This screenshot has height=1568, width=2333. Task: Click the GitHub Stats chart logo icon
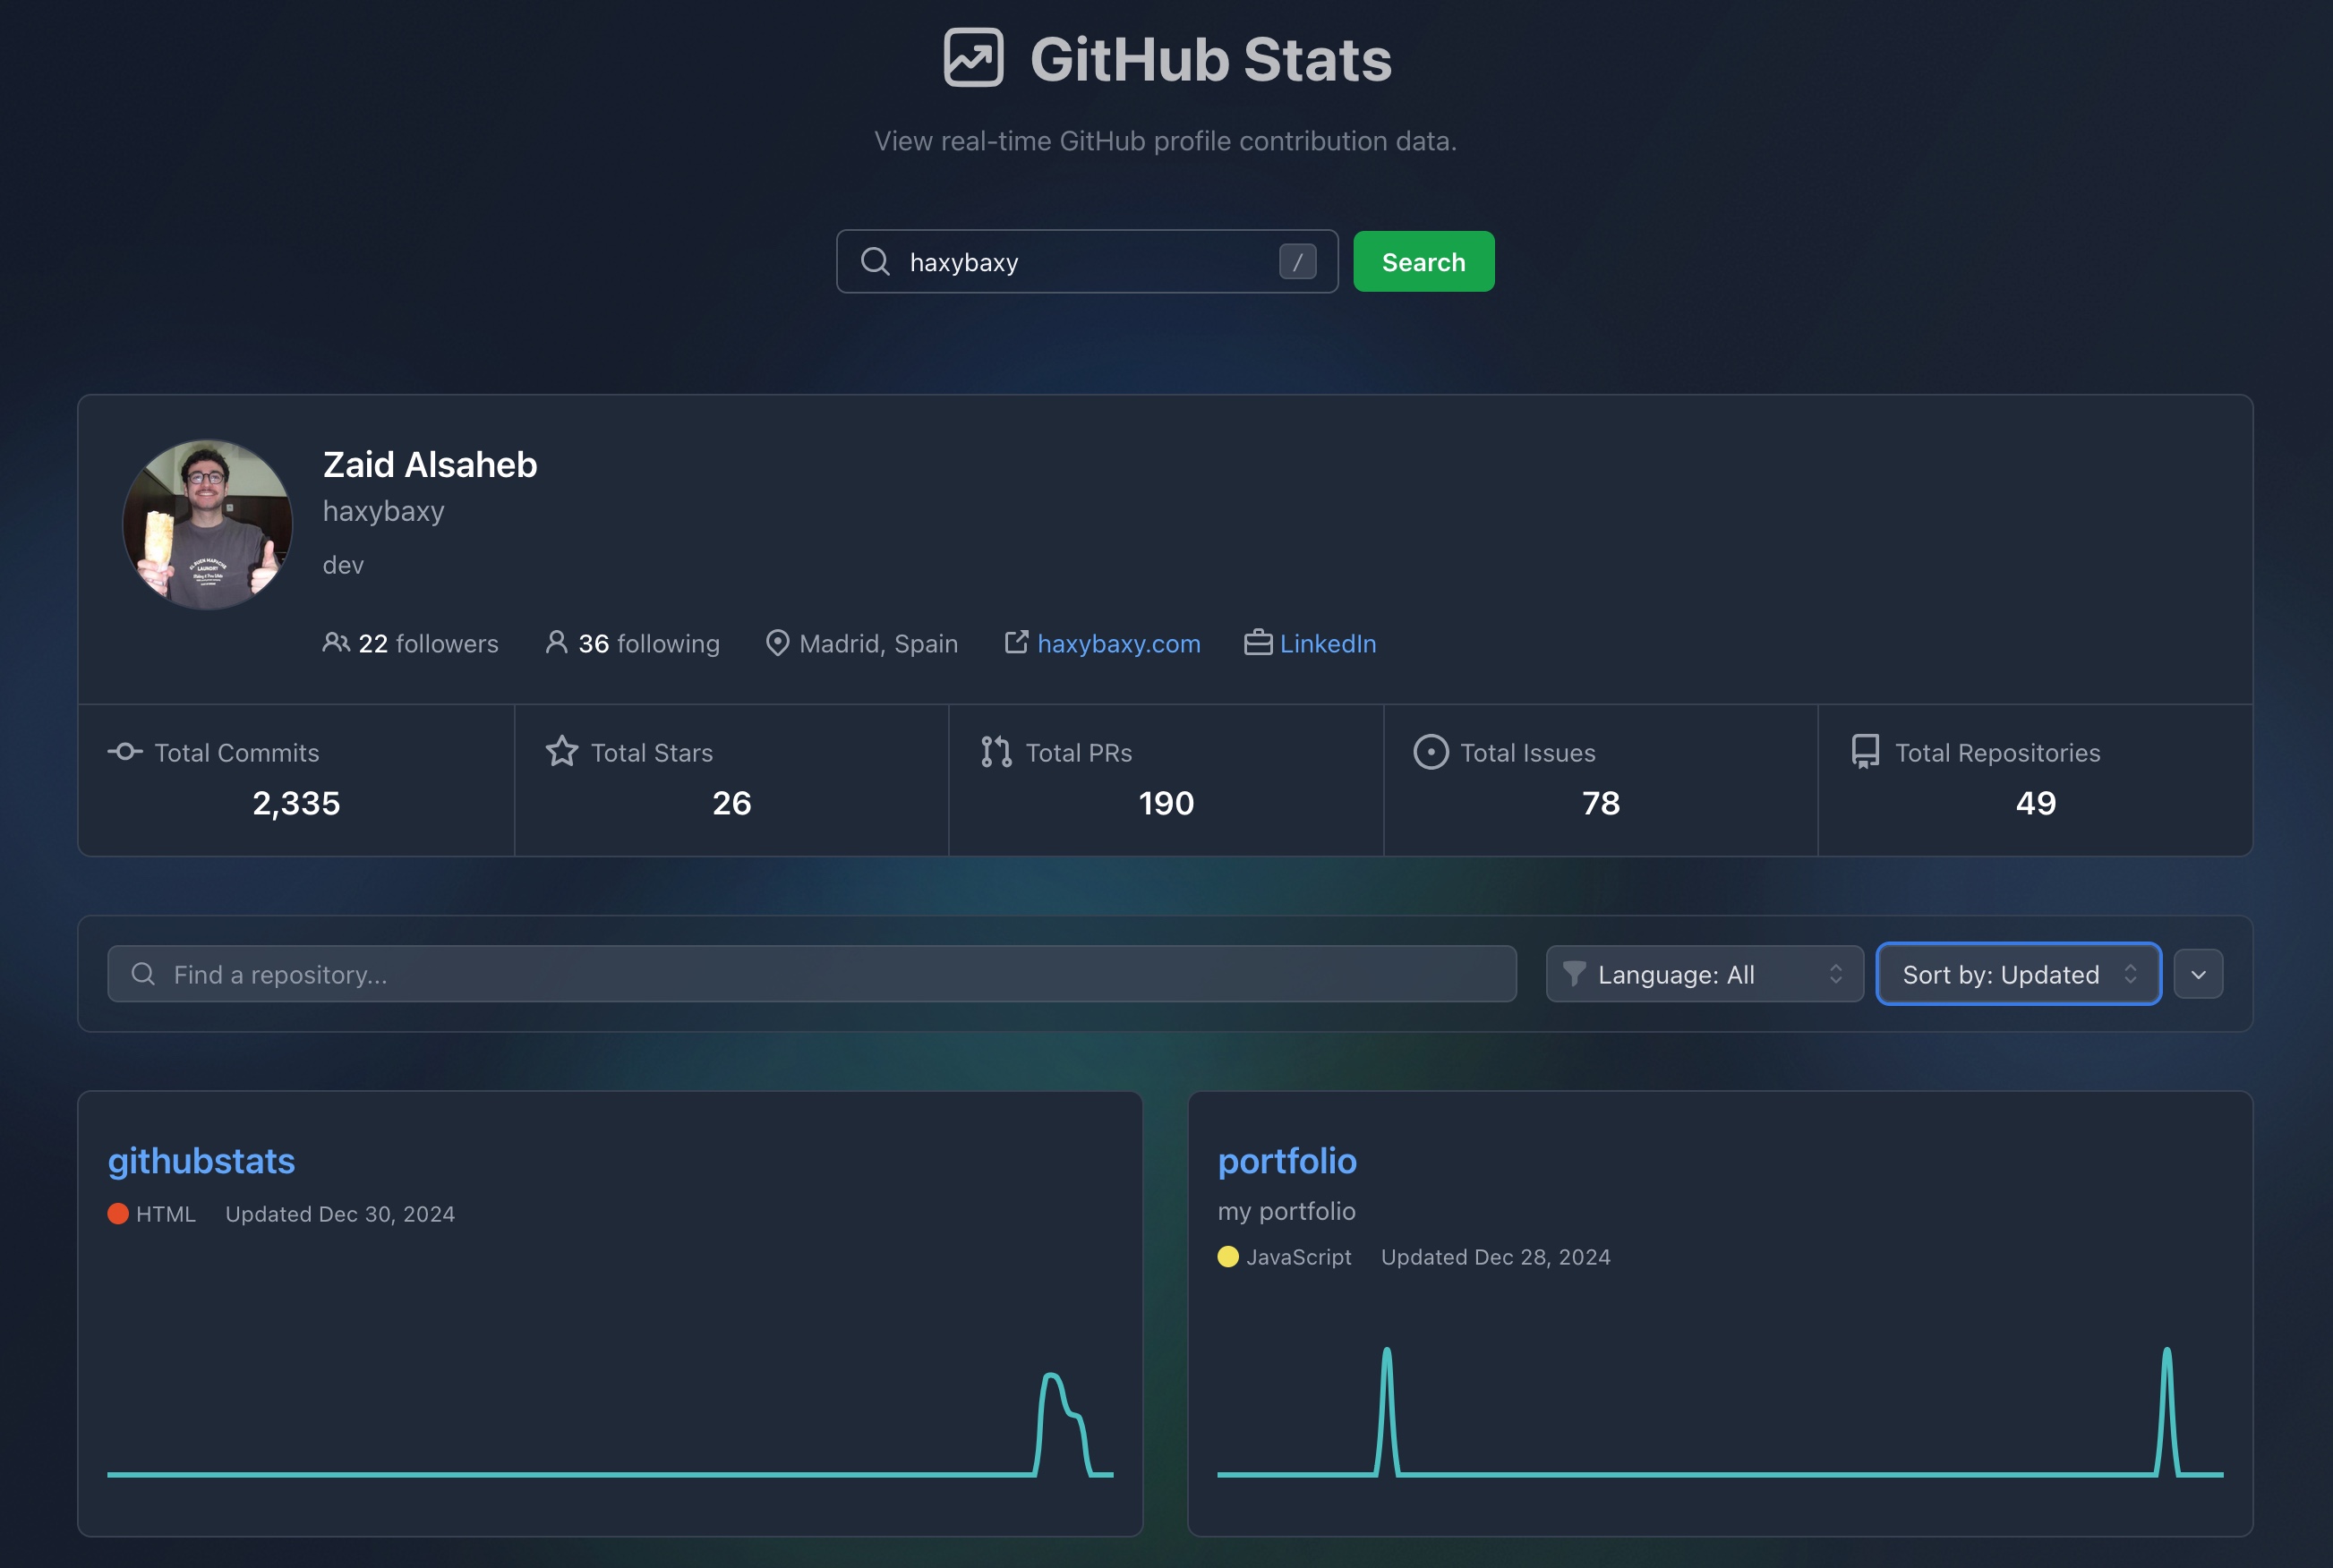click(972, 58)
